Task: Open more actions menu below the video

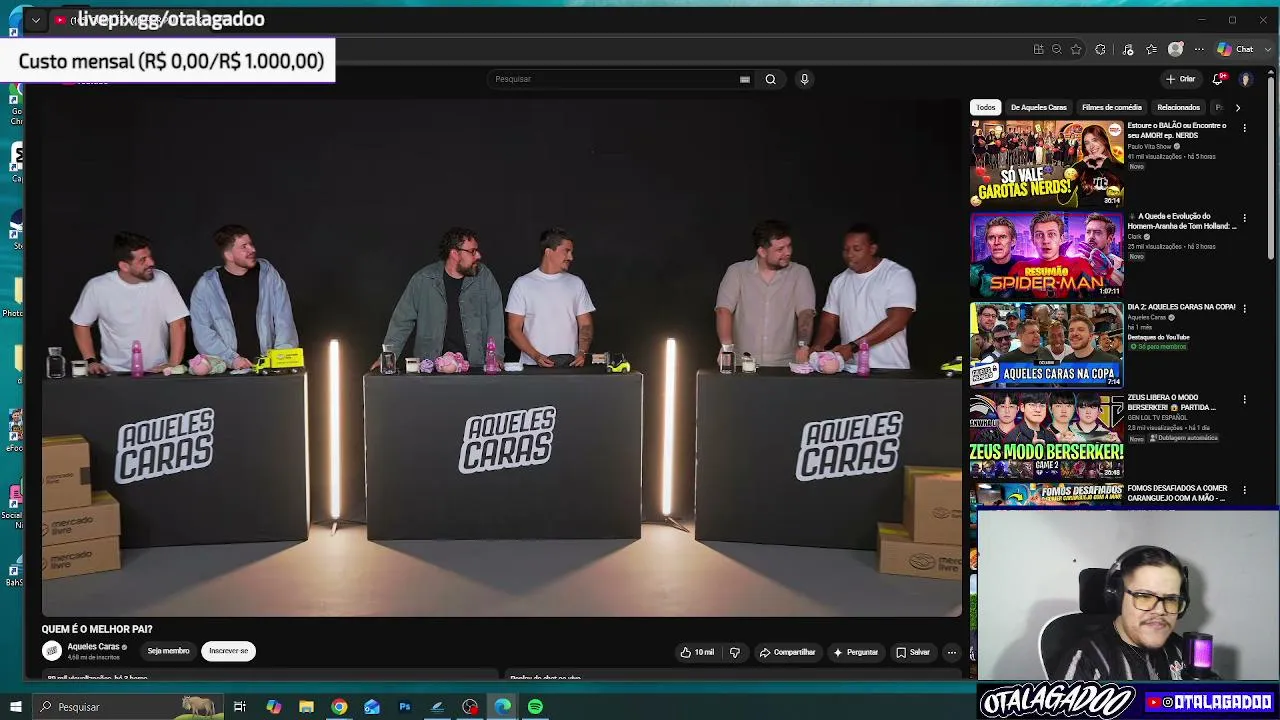Action: (x=952, y=652)
